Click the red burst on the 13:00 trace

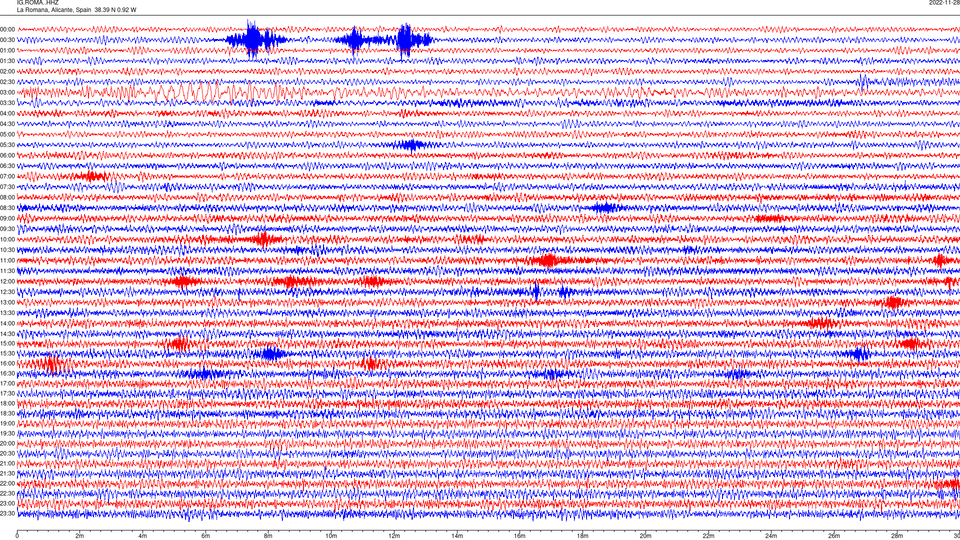[x=894, y=302]
